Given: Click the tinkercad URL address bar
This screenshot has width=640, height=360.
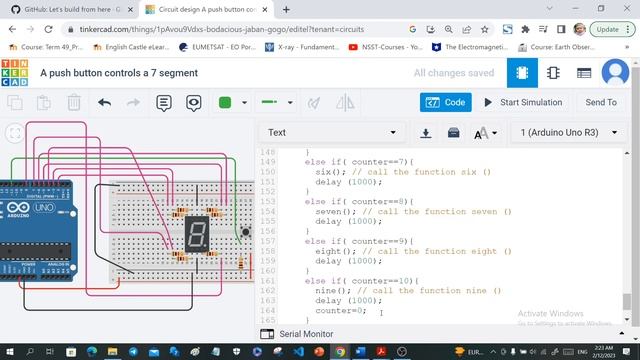Looking at the screenshot, I should (x=221, y=29).
